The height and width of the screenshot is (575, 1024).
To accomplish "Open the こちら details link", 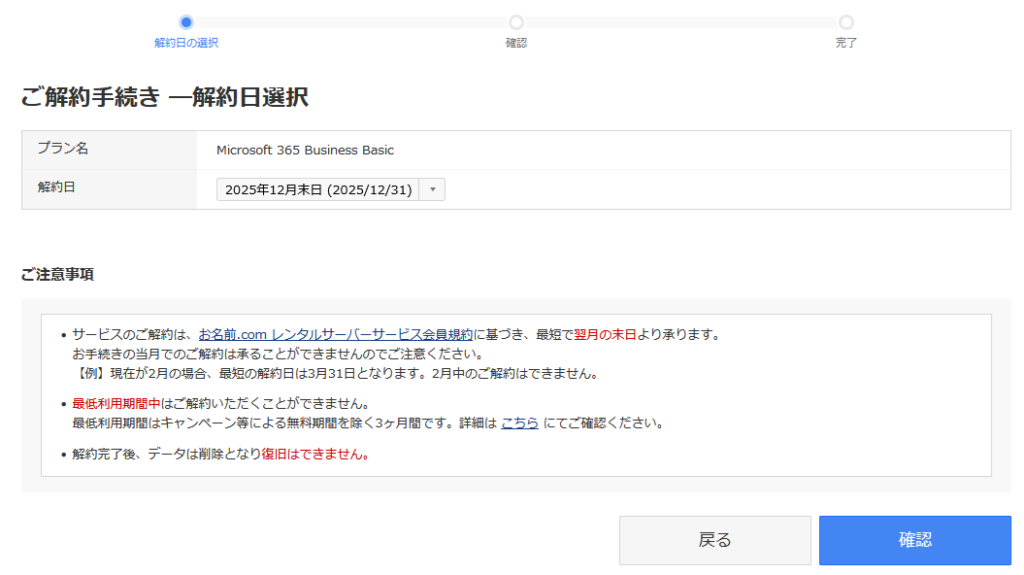I will [519, 423].
